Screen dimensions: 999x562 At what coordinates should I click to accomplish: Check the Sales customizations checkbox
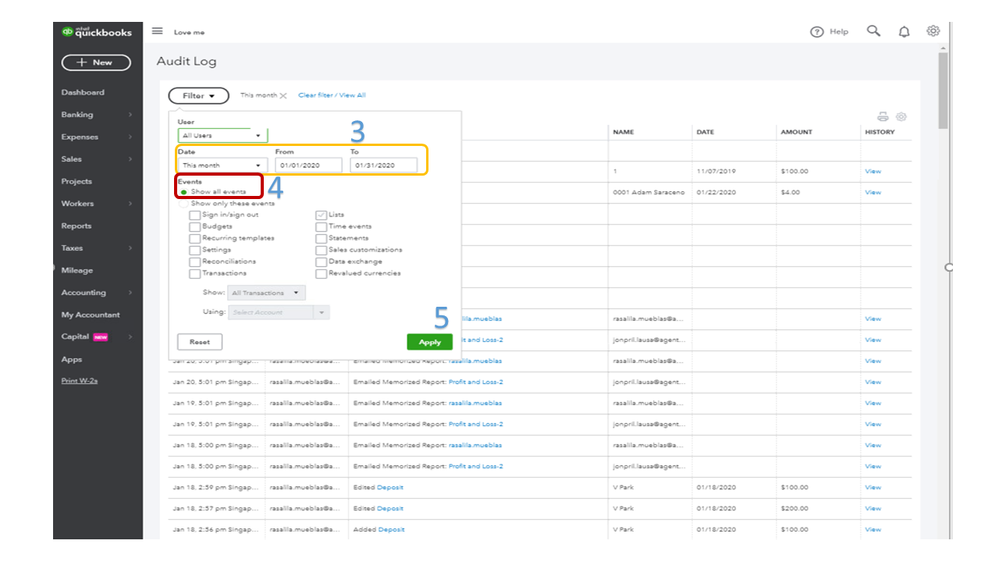(x=321, y=250)
